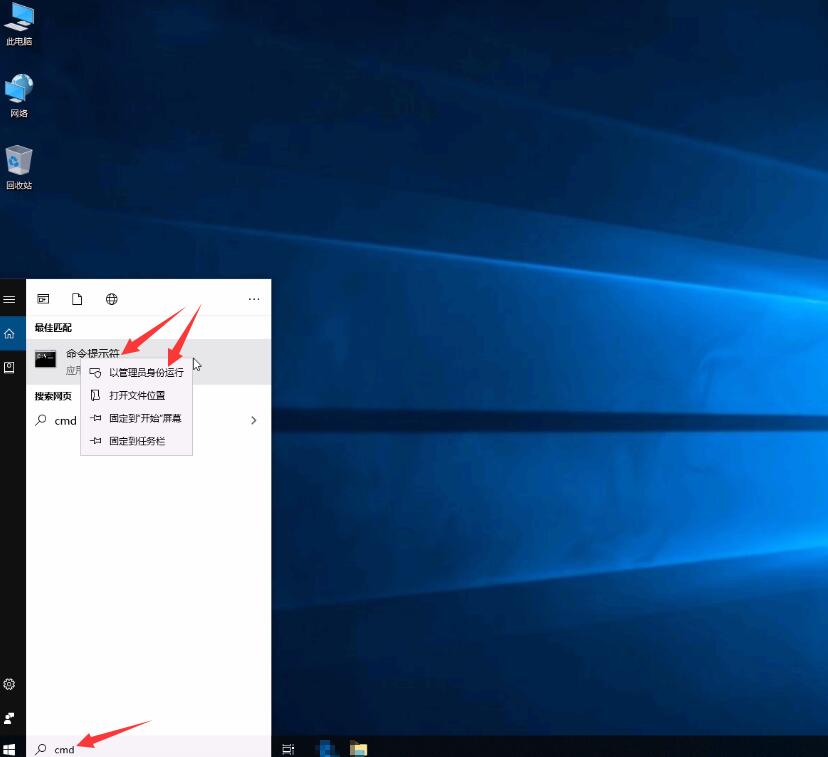Expand the cmd web search chevron
The height and width of the screenshot is (757, 828).
point(253,420)
